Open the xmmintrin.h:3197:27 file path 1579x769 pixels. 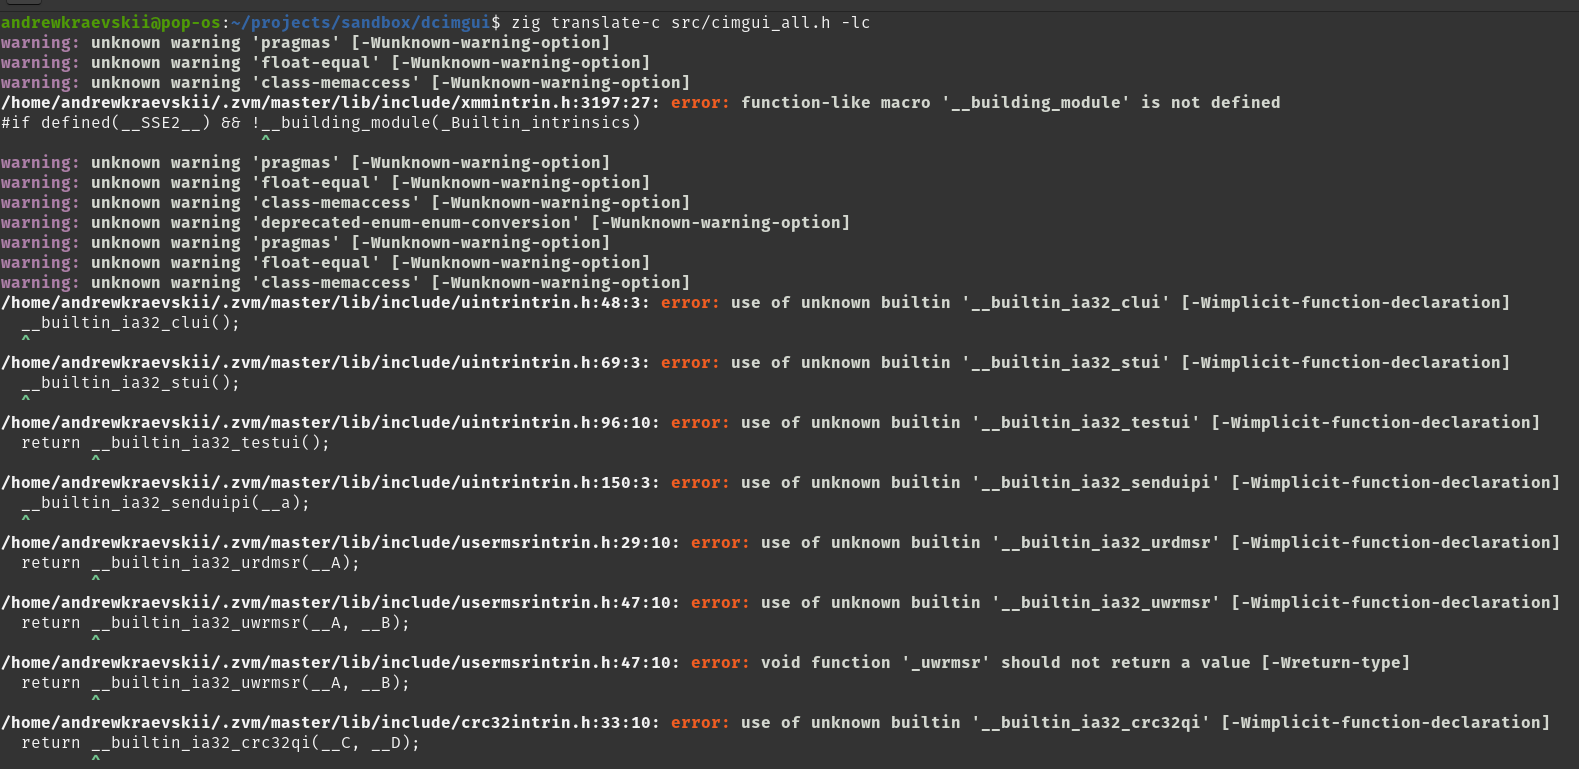click(330, 103)
